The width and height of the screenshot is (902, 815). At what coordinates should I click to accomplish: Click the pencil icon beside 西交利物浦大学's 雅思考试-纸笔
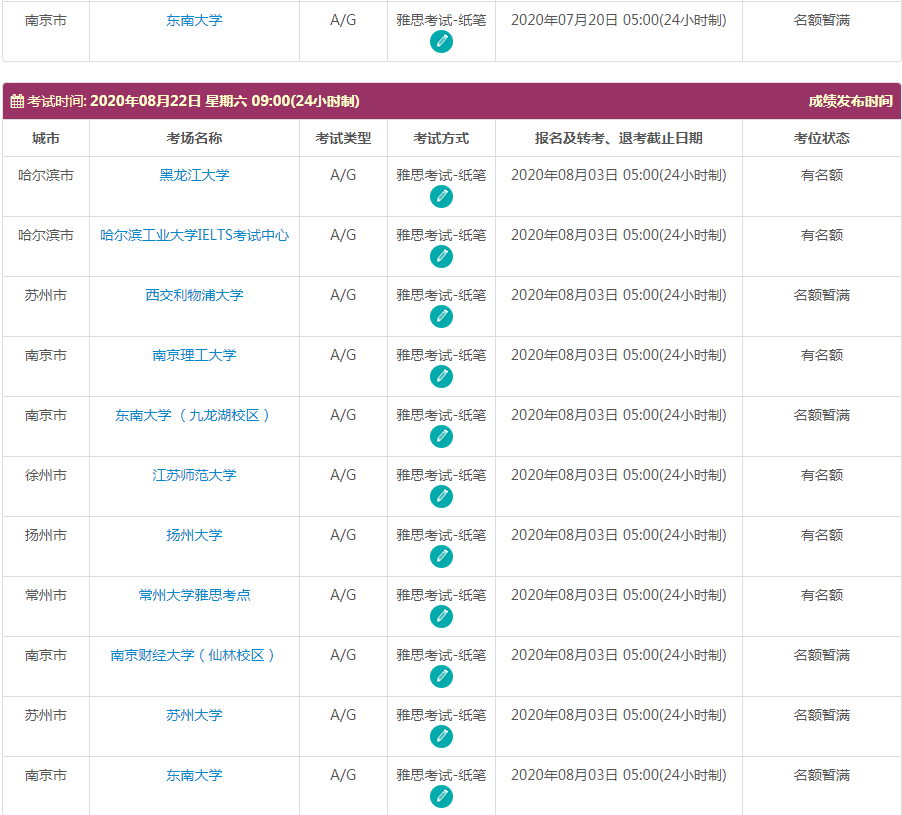441,316
